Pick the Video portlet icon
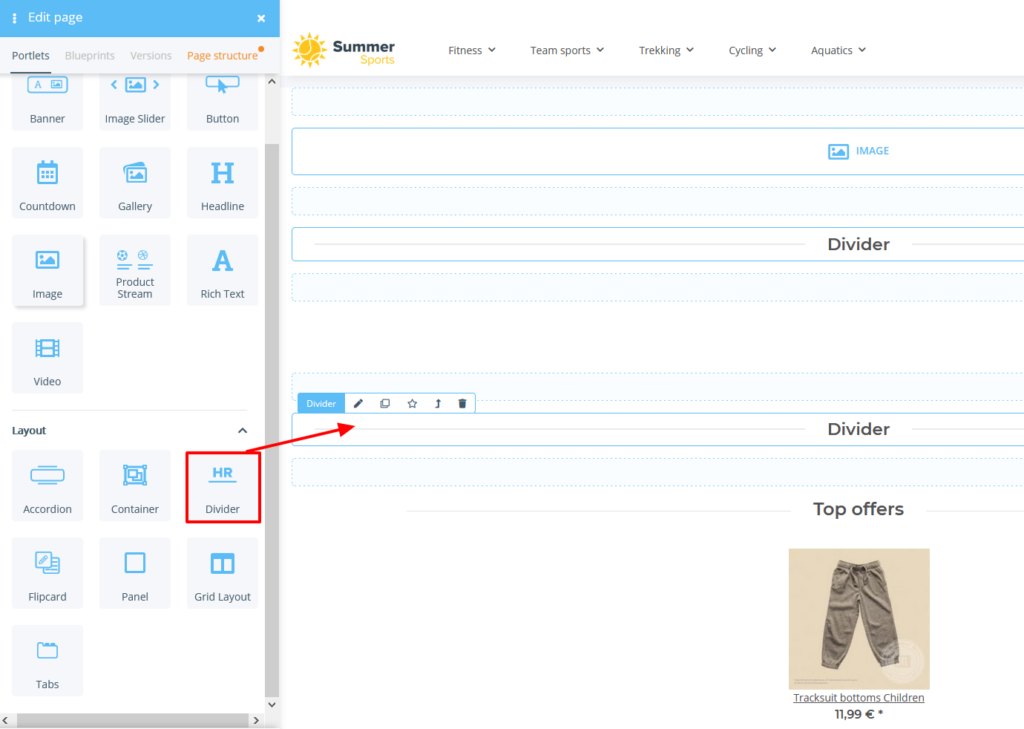 click(47, 358)
